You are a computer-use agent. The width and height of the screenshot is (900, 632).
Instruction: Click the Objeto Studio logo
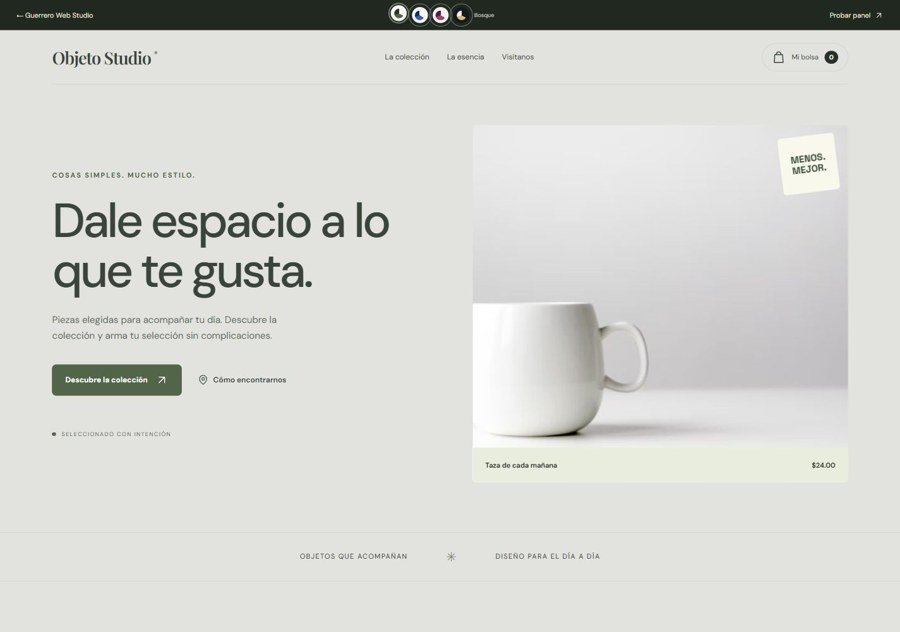104,58
